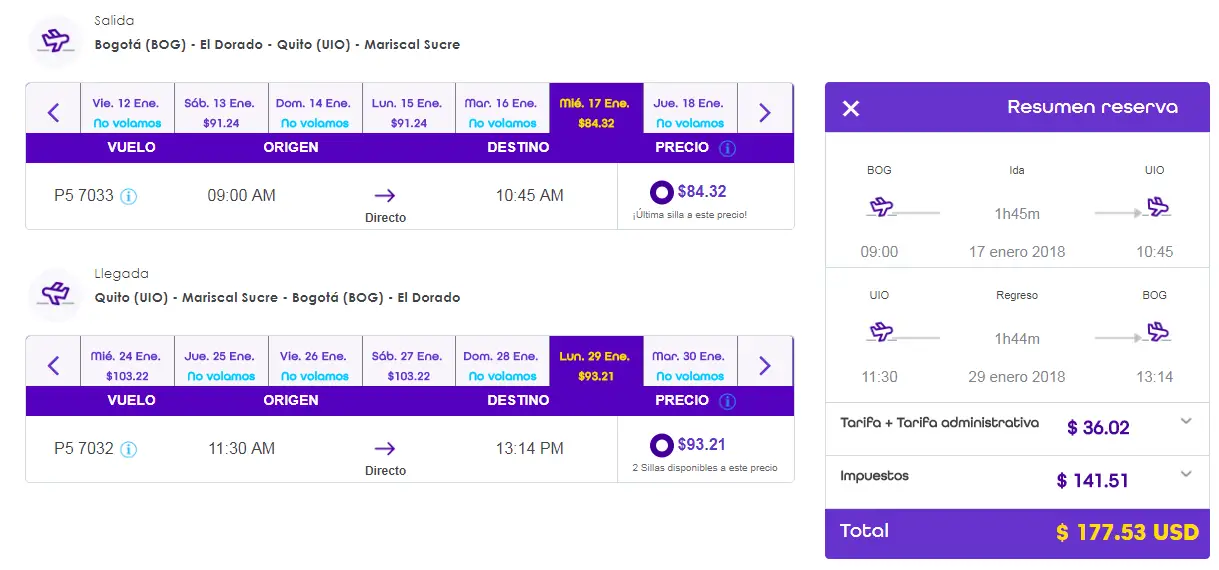The height and width of the screenshot is (570, 1219).
Task: Click info icon next to flight P5 7032
Action: 128,449
